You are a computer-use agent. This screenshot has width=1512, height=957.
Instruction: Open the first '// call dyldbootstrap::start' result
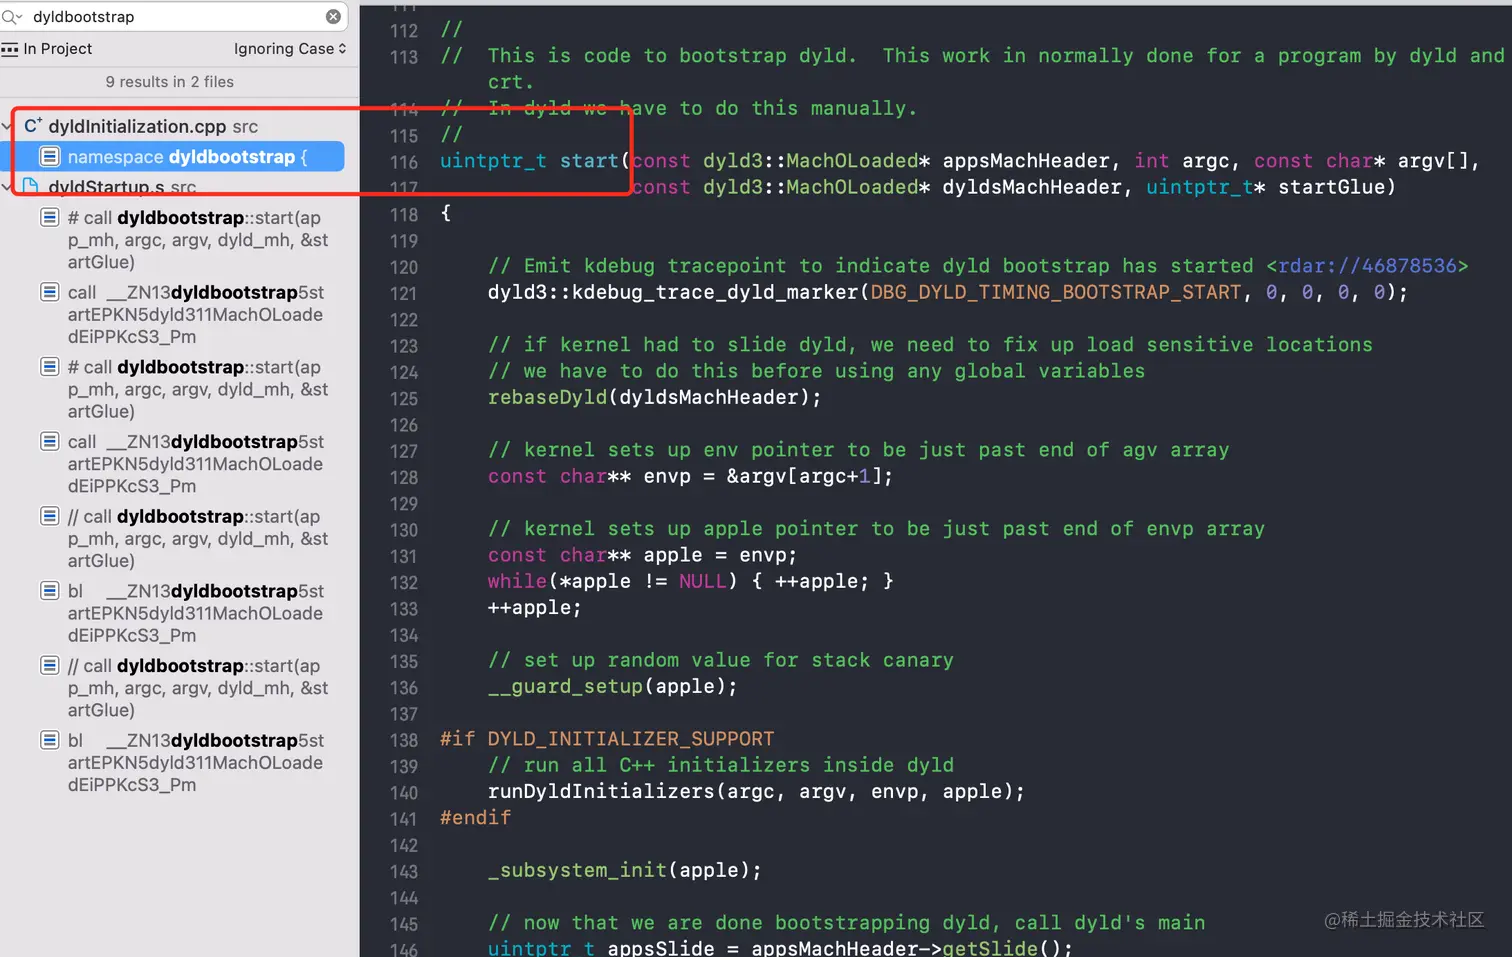pos(198,539)
